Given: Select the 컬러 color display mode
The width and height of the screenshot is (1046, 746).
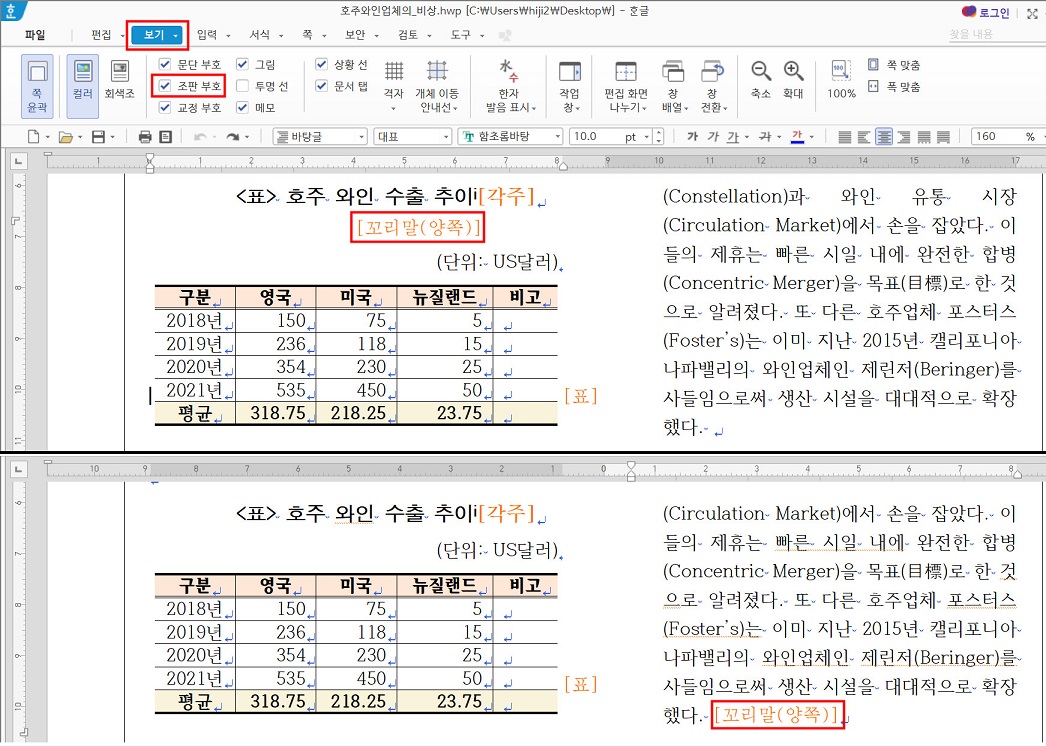Looking at the screenshot, I should (83, 87).
